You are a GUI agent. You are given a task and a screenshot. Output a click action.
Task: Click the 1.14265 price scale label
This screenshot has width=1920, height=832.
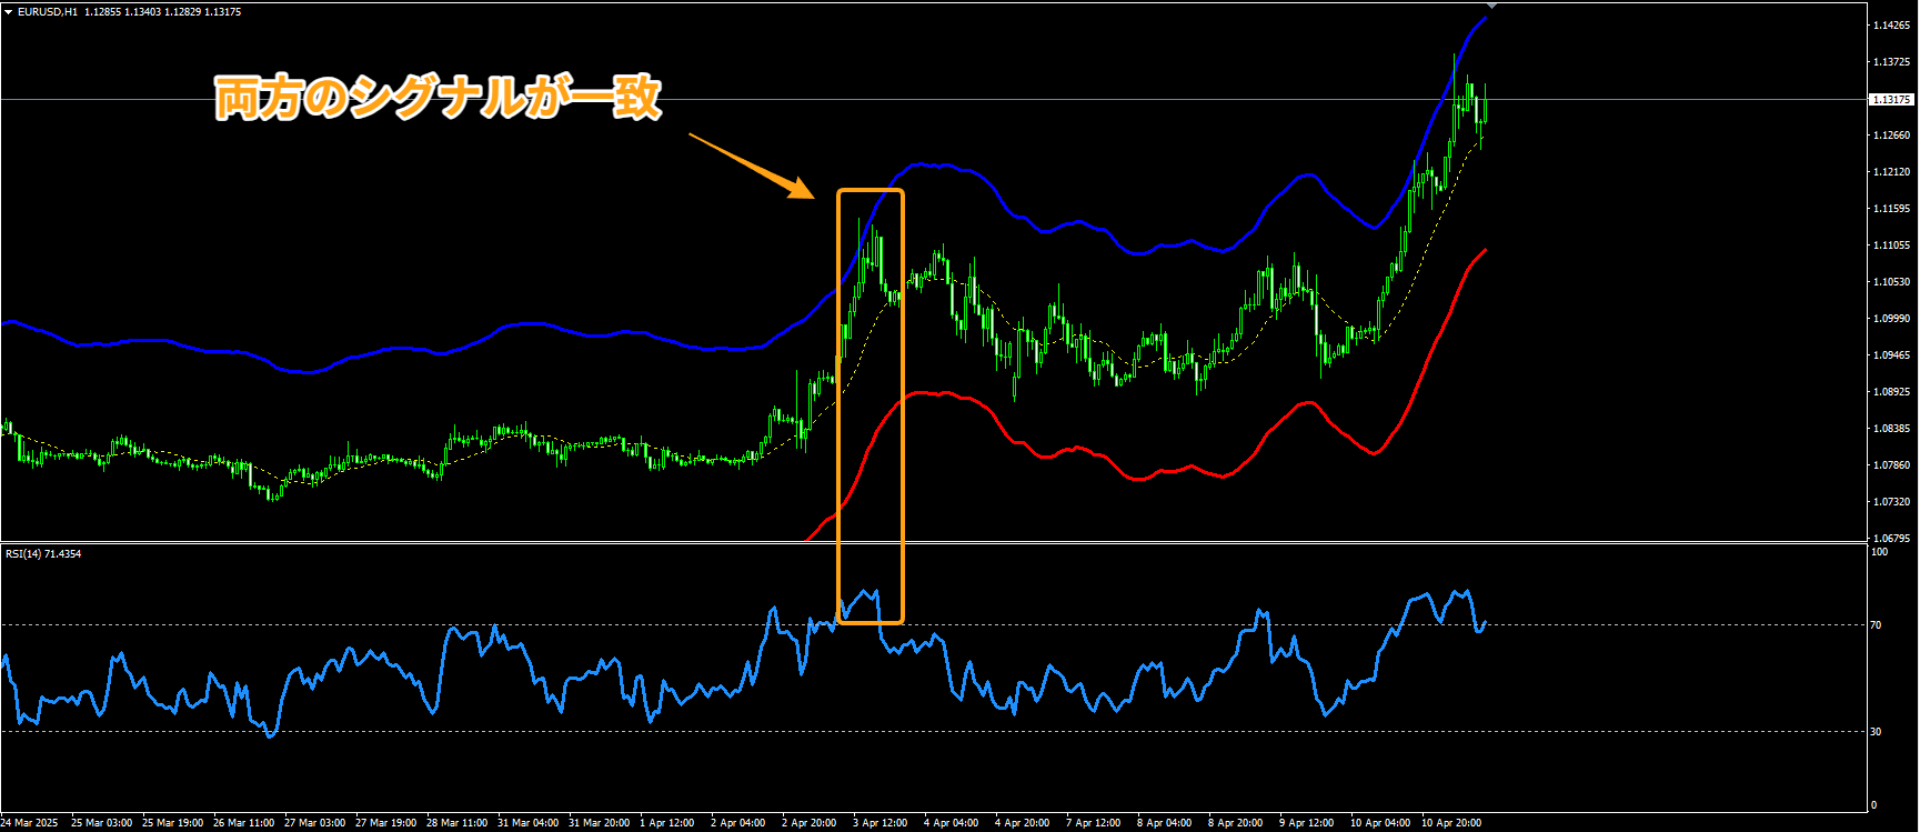(1891, 25)
